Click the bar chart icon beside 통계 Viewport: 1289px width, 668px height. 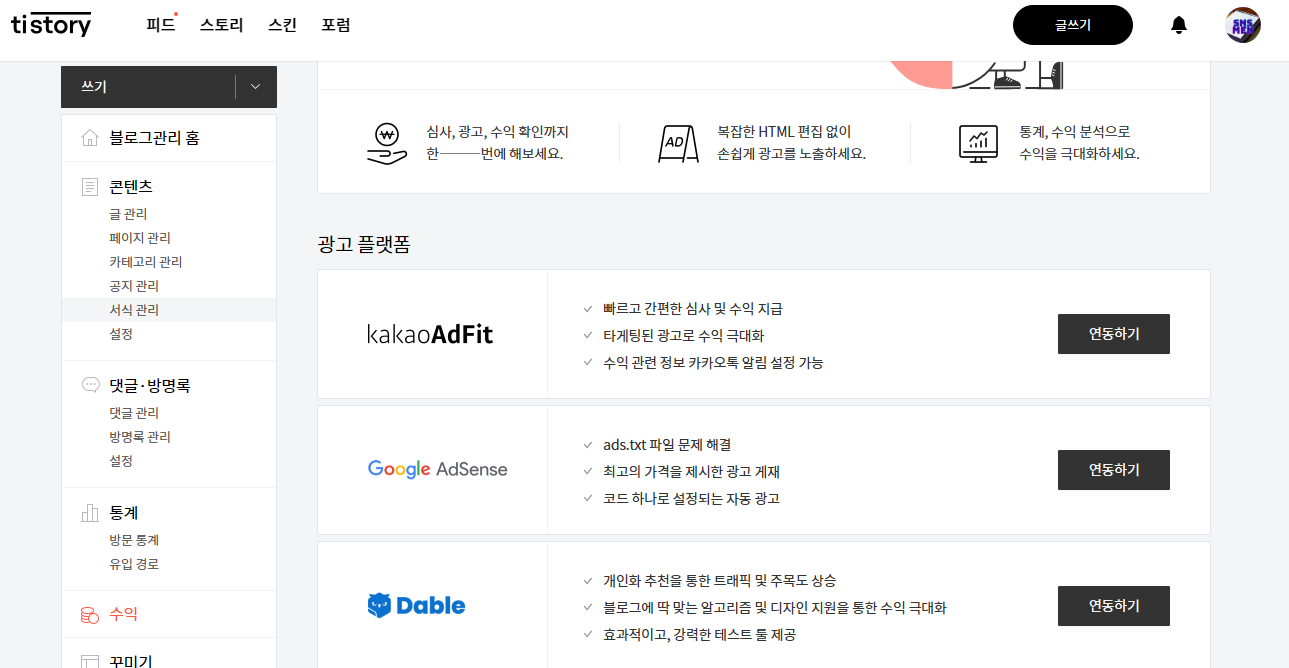[x=90, y=513]
